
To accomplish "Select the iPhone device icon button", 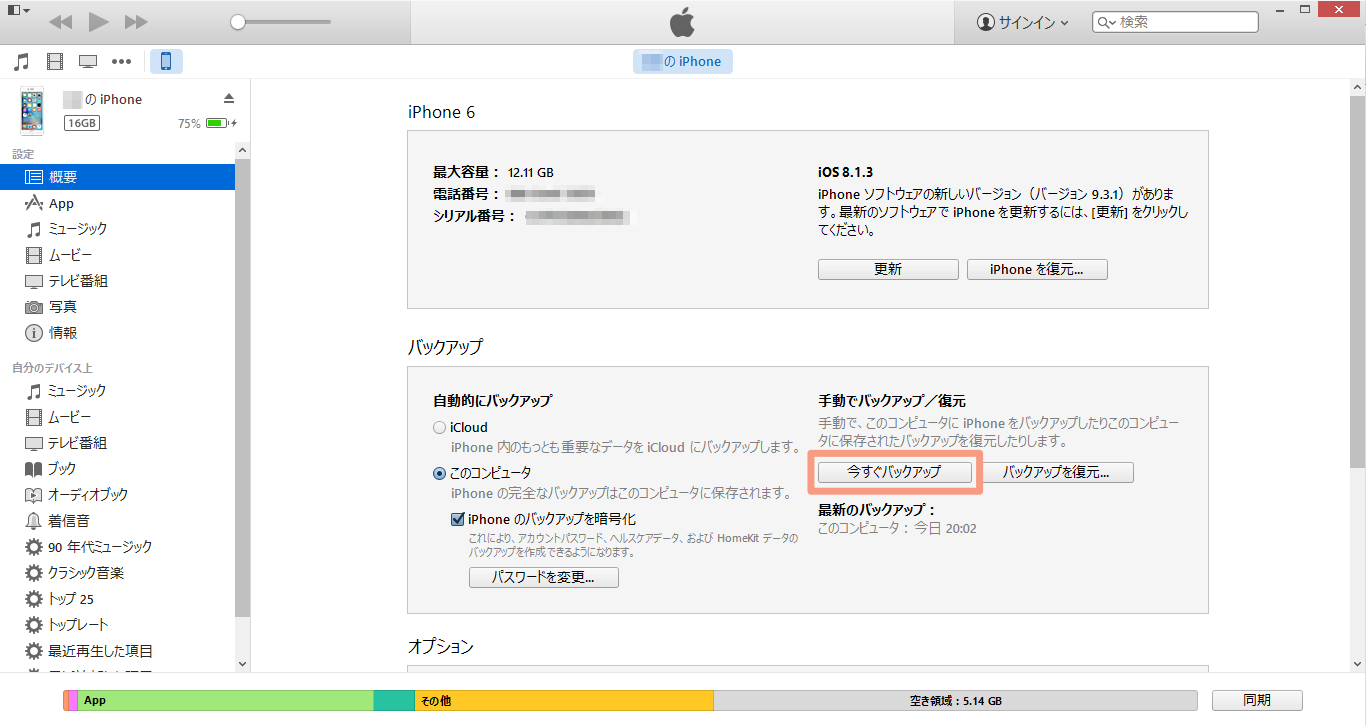I will point(166,62).
